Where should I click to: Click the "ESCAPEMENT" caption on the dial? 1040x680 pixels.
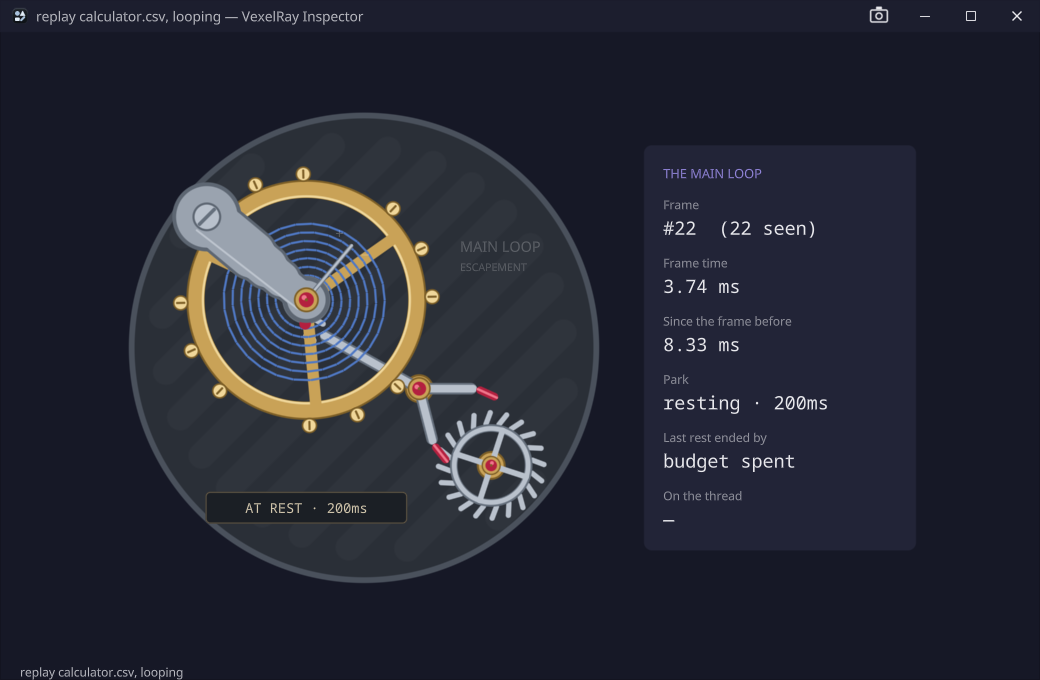click(x=493, y=267)
